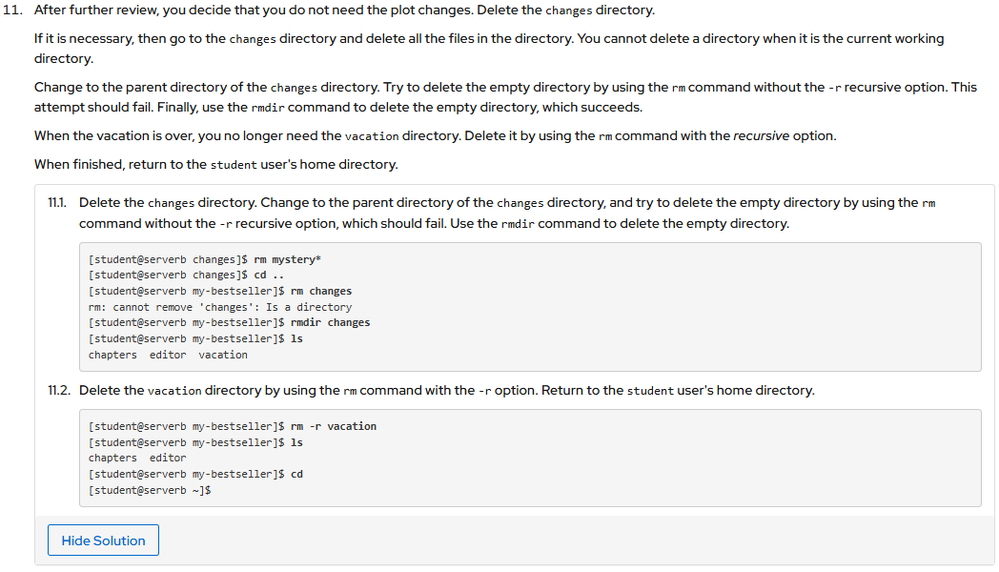Image resolution: width=999 pixels, height=572 pixels.
Task: Click the 'rm changes' command line
Action: 220,291
